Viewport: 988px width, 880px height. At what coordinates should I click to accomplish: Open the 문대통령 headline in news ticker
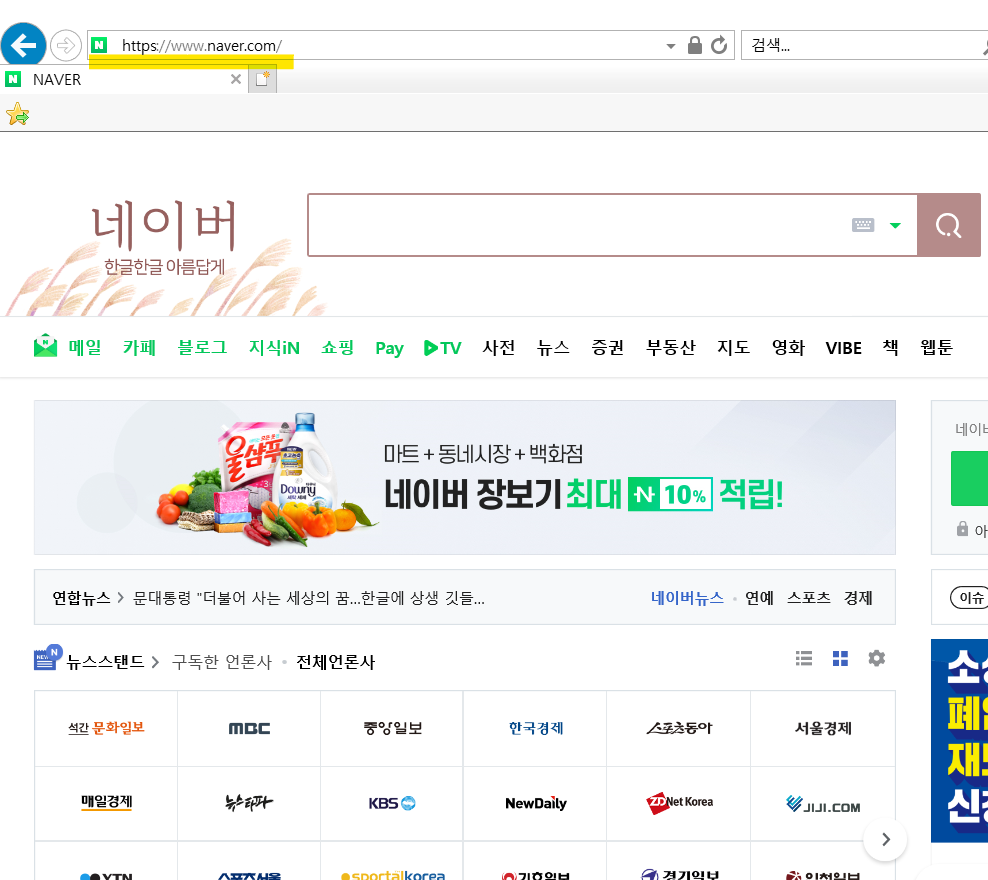tap(309, 598)
